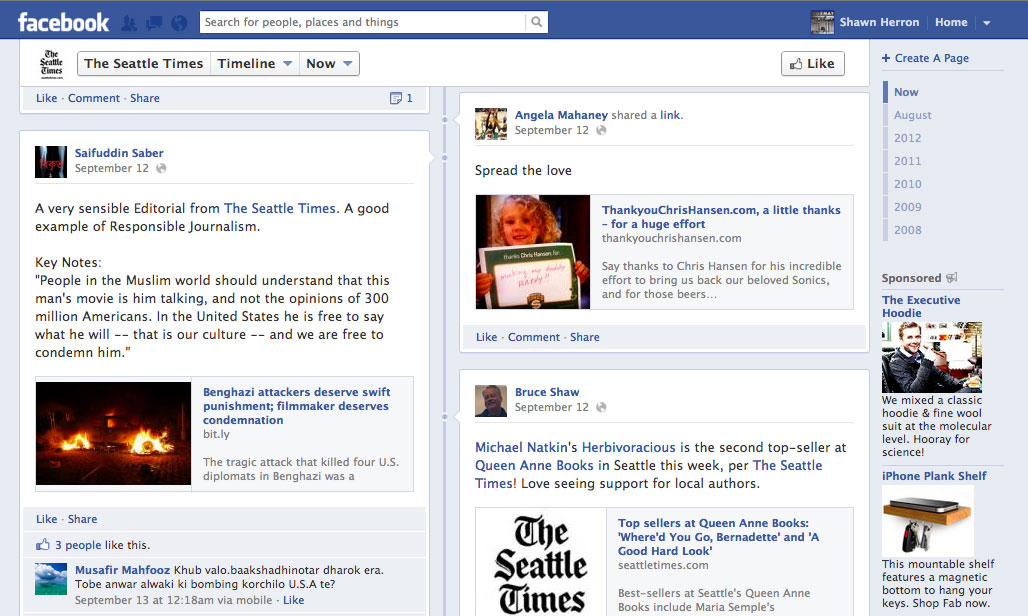
Task: Click Musafir Mahfooz's avatar
Action: point(51,579)
